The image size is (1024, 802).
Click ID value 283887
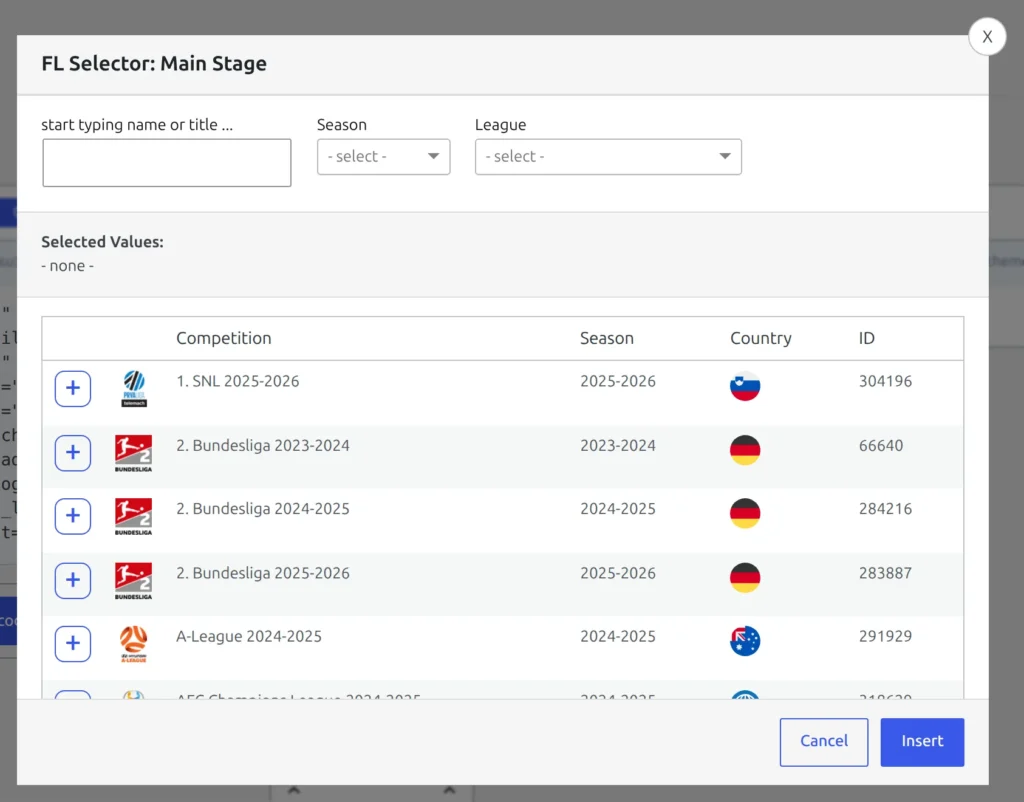click(886, 573)
